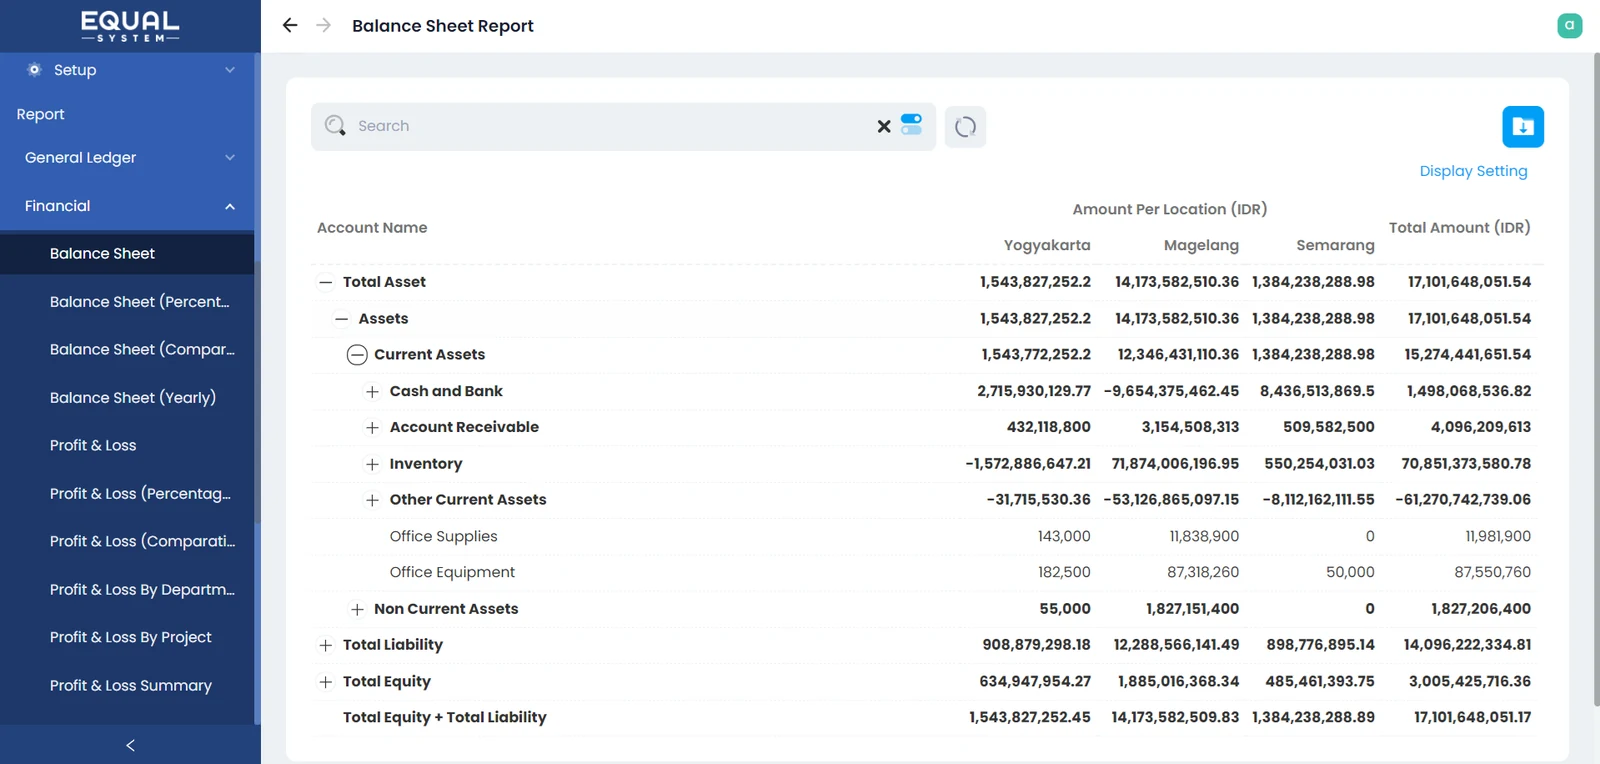
Task: Click the Office Supplies account row
Action: (927, 536)
